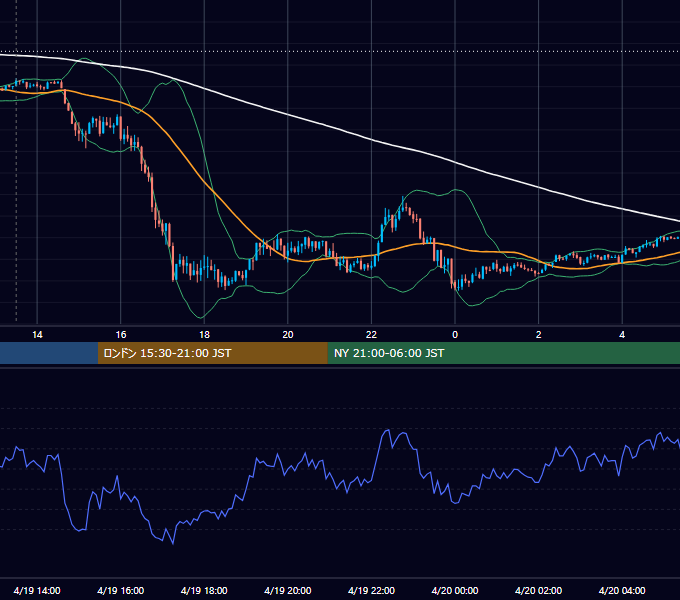Image resolution: width=680 pixels, height=600 pixels.
Task: Click the 4/19 14:00 date label
Action: click(x=37, y=590)
